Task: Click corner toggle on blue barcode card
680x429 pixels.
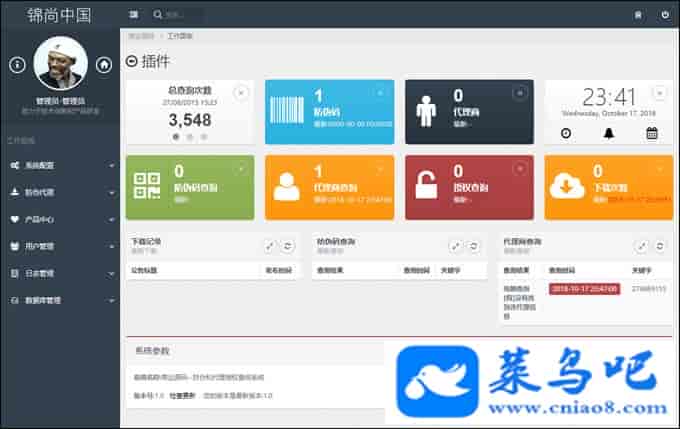Action: pos(380,93)
